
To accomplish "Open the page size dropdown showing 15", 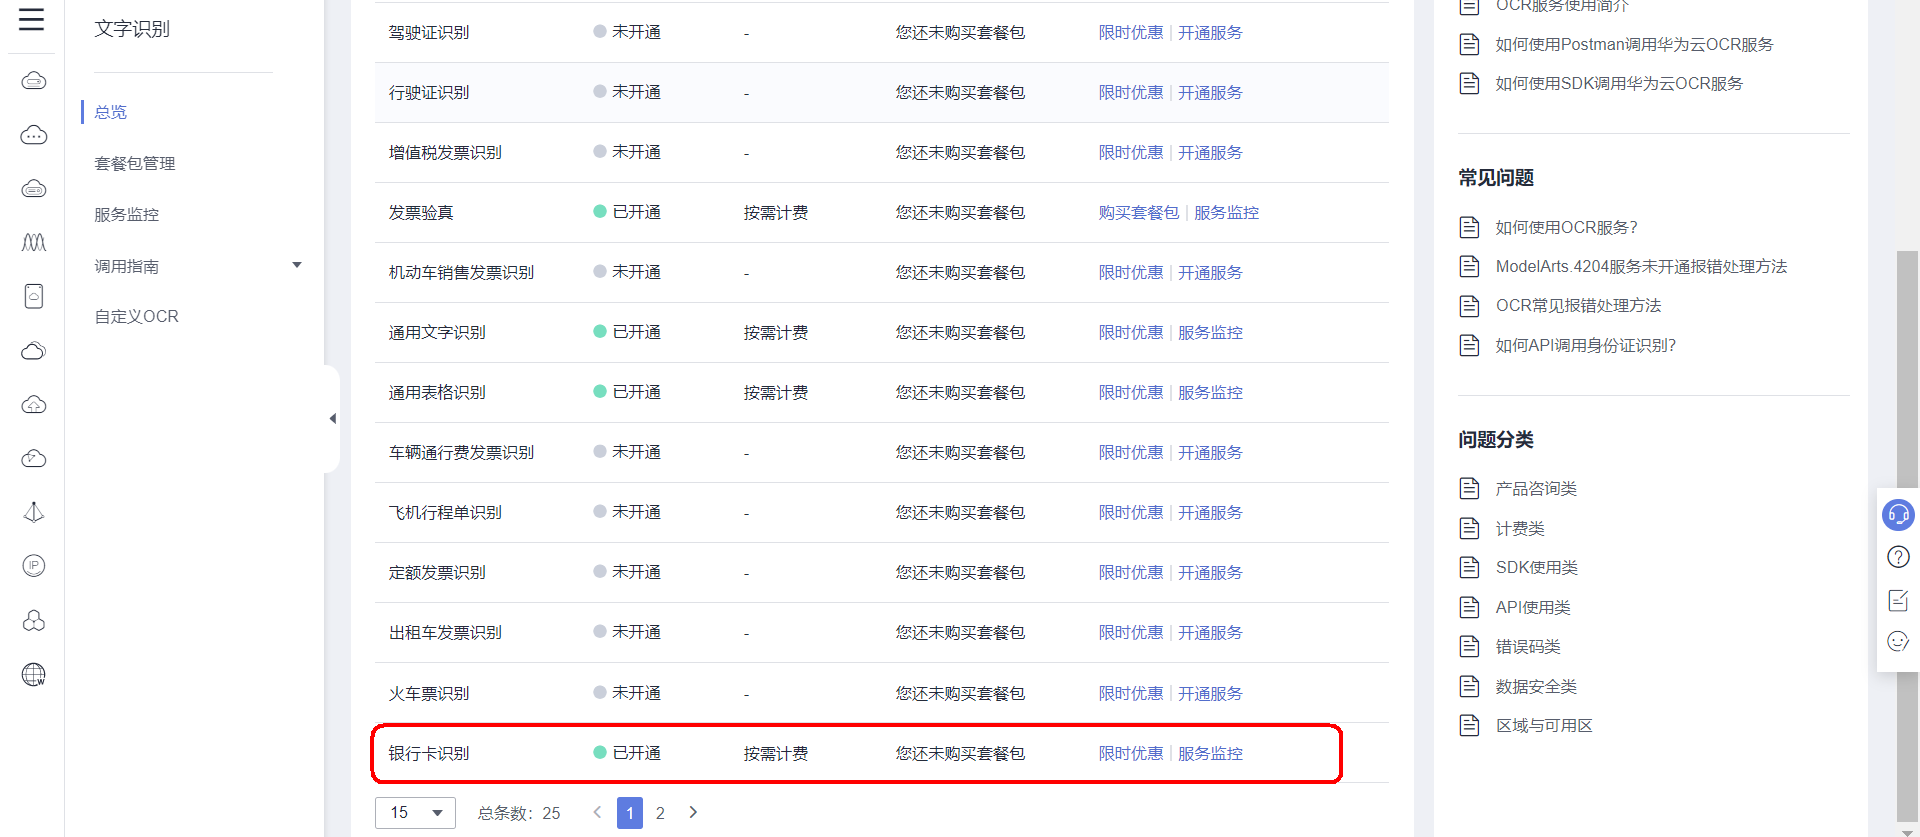I will click(x=415, y=813).
